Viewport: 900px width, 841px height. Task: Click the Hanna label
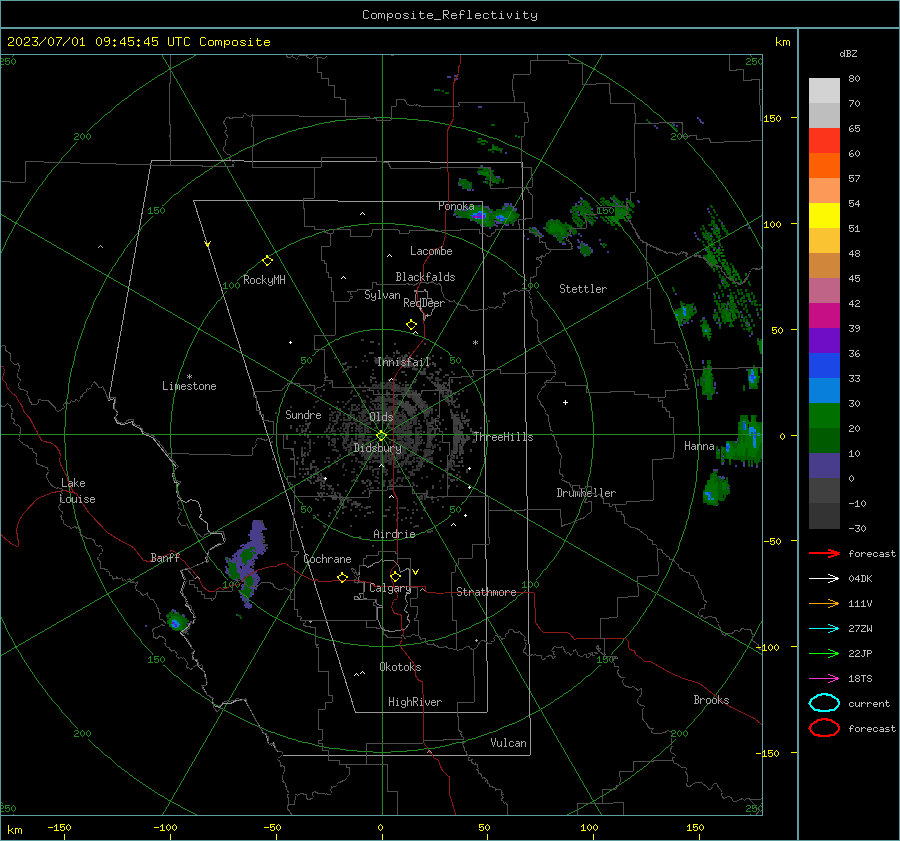(x=699, y=446)
